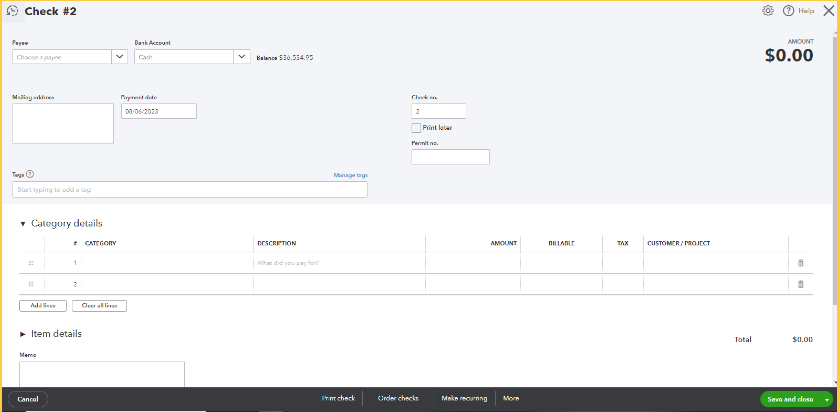Viewport: 840px width, 412px height.
Task: Delete category line 1 trash icon
Action: tap(801, 263)
